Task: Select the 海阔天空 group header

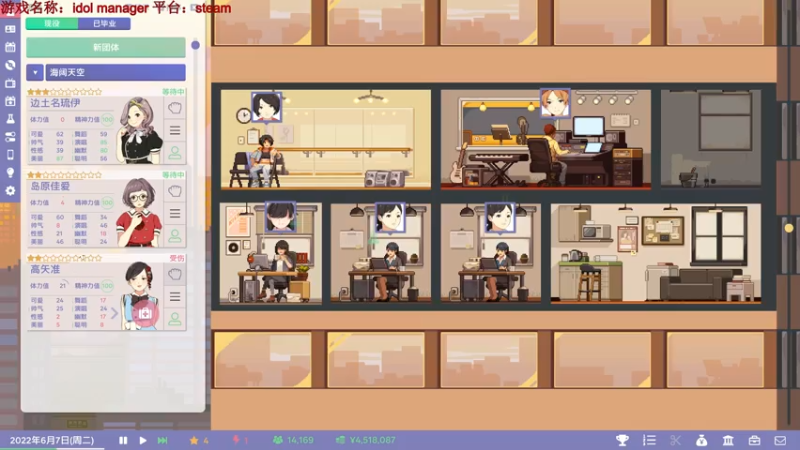Action: pos(115,72)
